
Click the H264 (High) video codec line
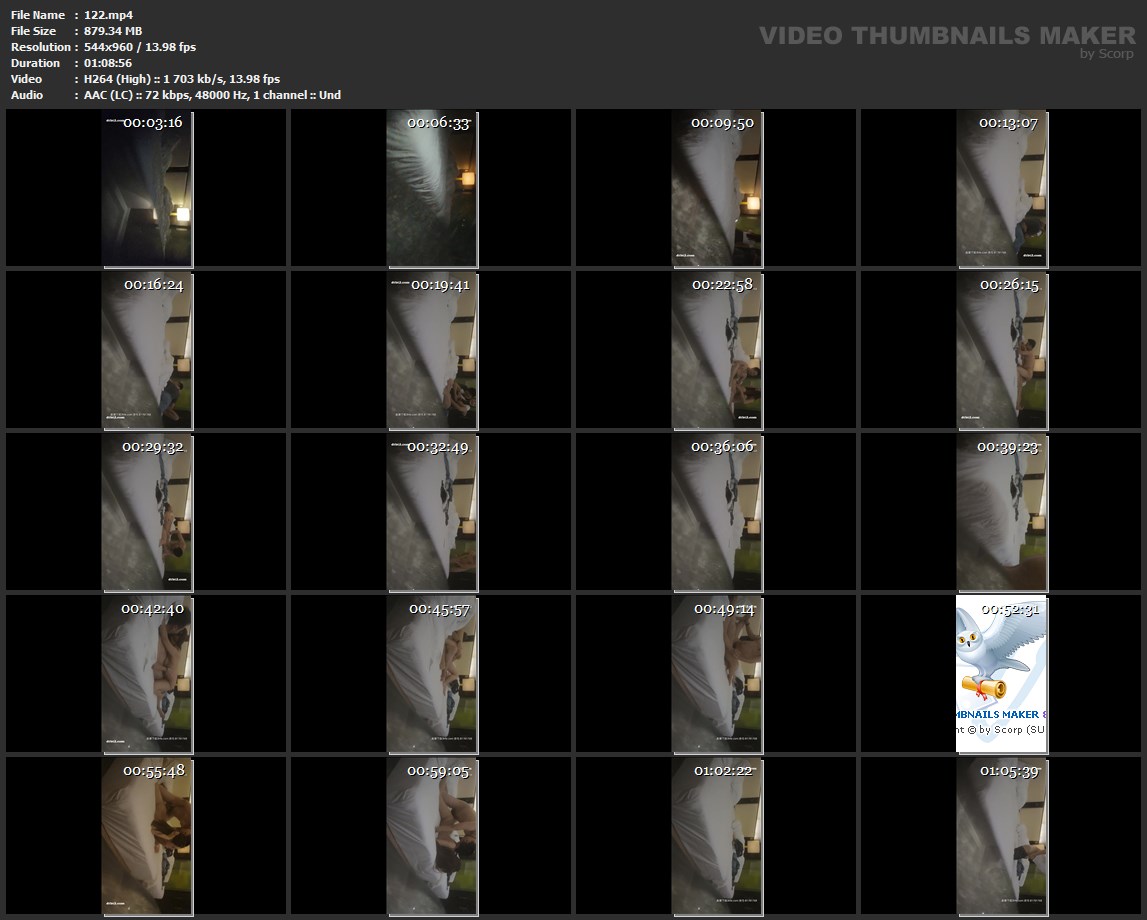point(181,79)
